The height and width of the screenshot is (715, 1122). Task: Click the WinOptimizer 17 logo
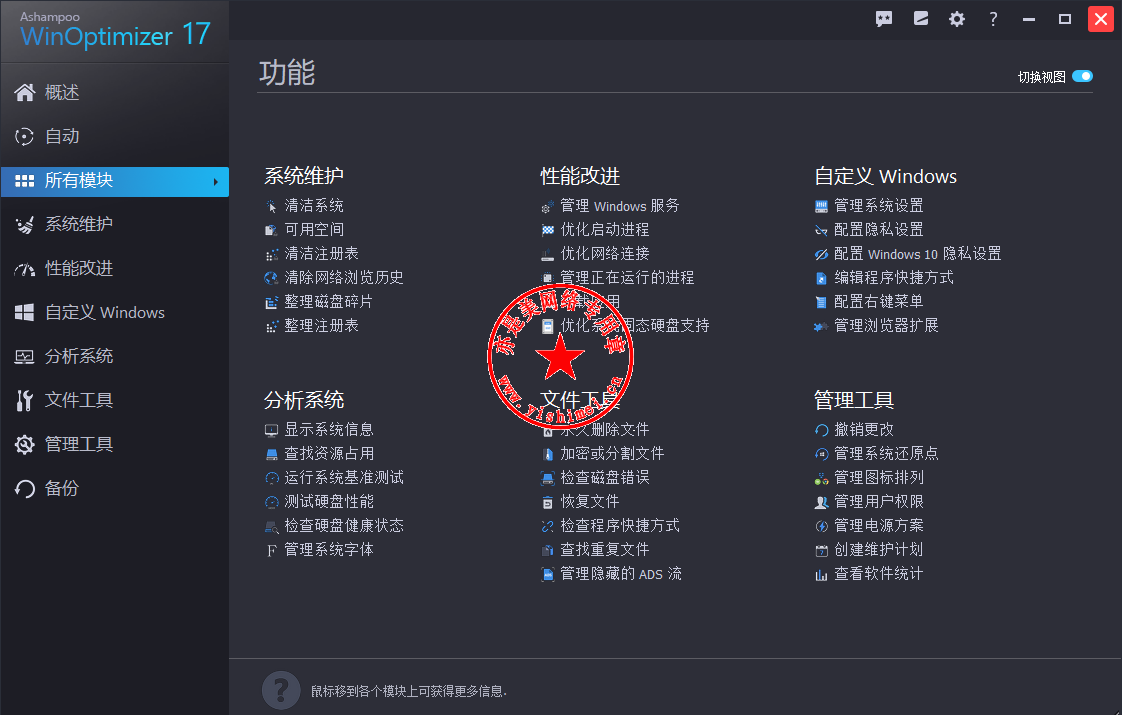tap(115, 34)
